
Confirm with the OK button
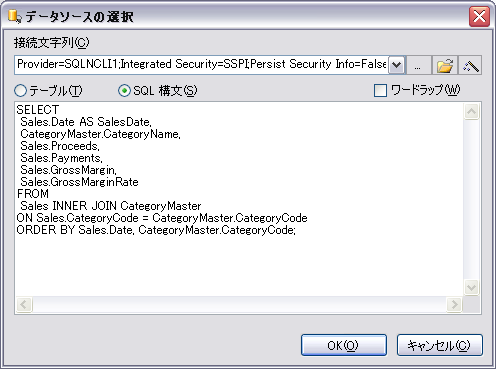tap(344, 345)
